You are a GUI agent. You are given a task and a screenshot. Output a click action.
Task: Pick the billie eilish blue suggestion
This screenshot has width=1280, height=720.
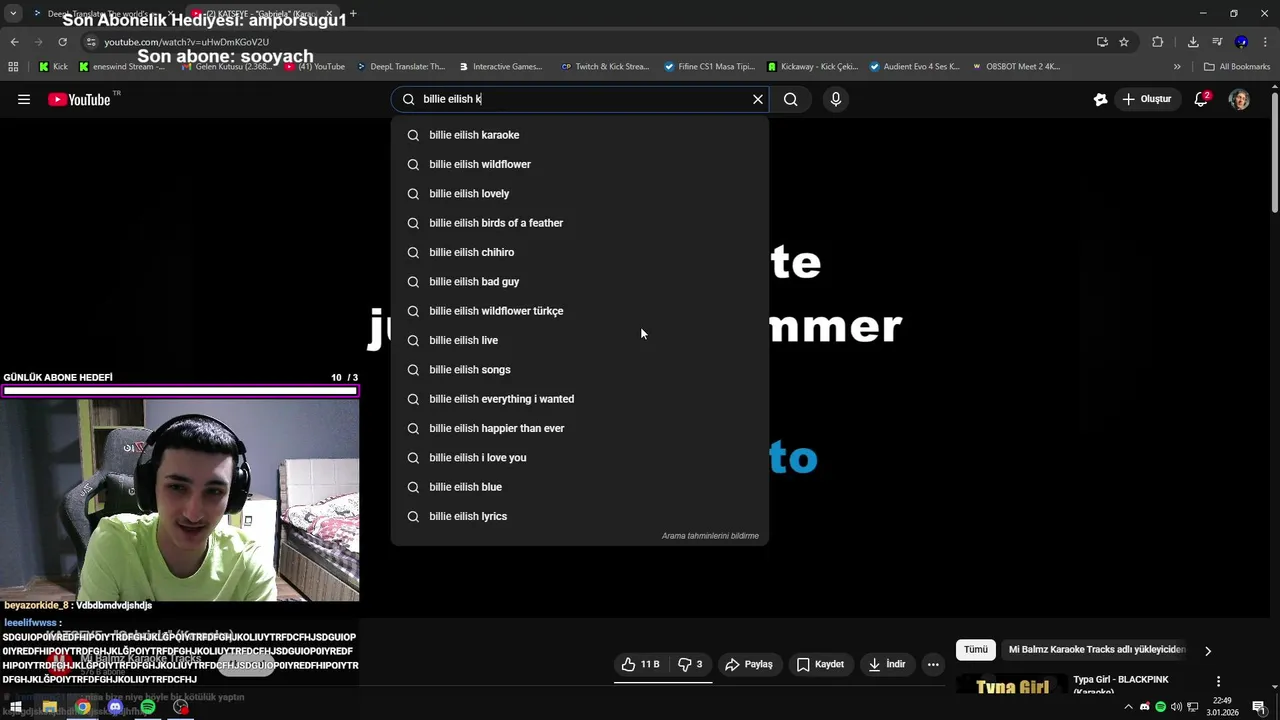coord(580,487)
